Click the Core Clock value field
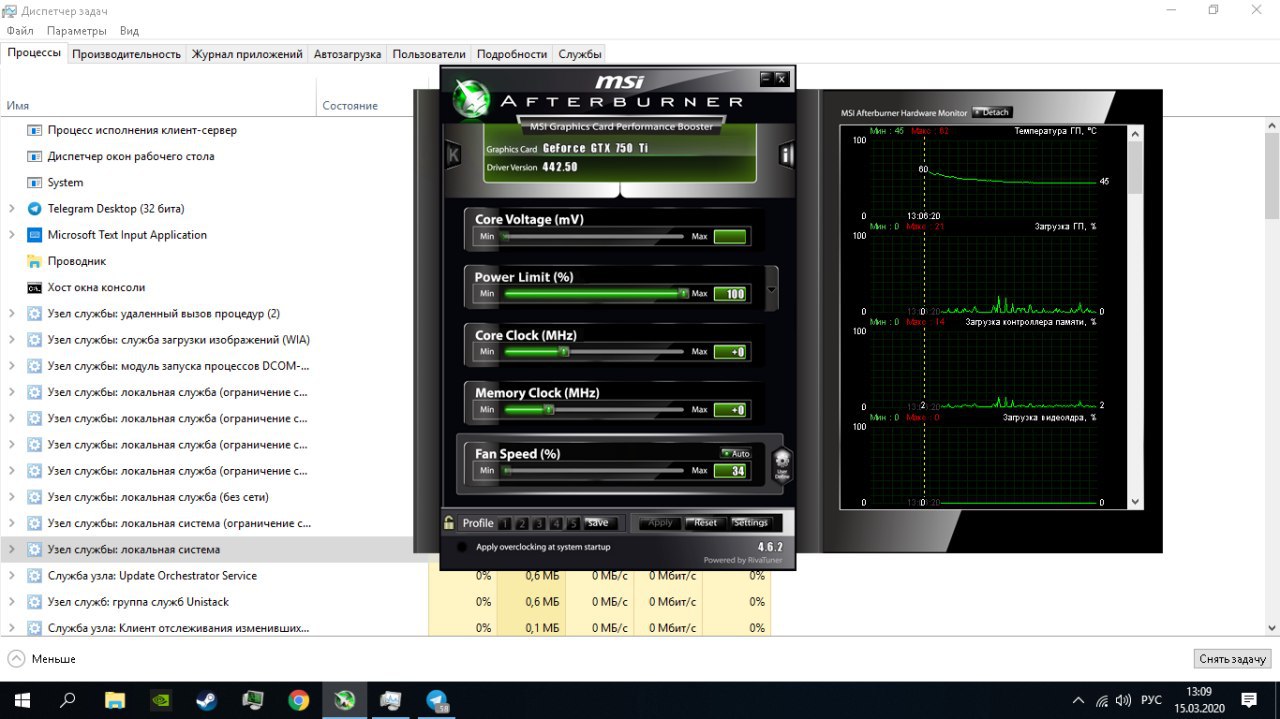 (730, 352)
